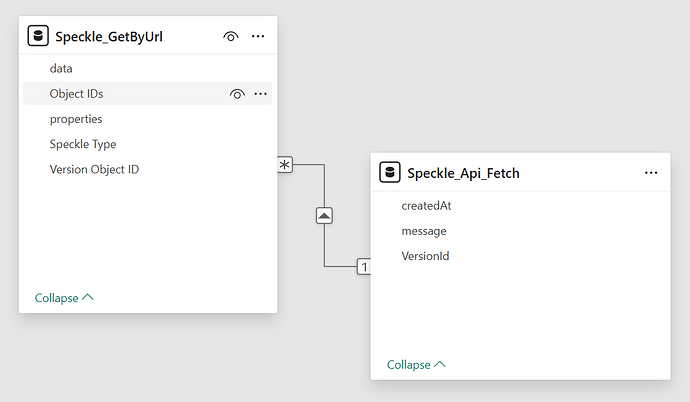The image size is (690, 402).
Task: Click the Speckle_Api_Fetch table title
Action: (463, 173)
